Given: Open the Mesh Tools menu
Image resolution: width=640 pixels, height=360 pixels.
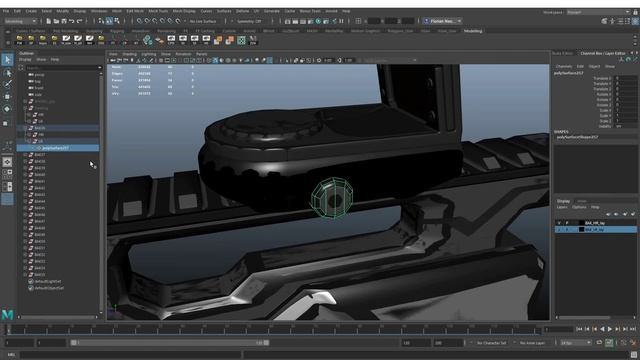Looking at the screenshot, I should 158,11.
